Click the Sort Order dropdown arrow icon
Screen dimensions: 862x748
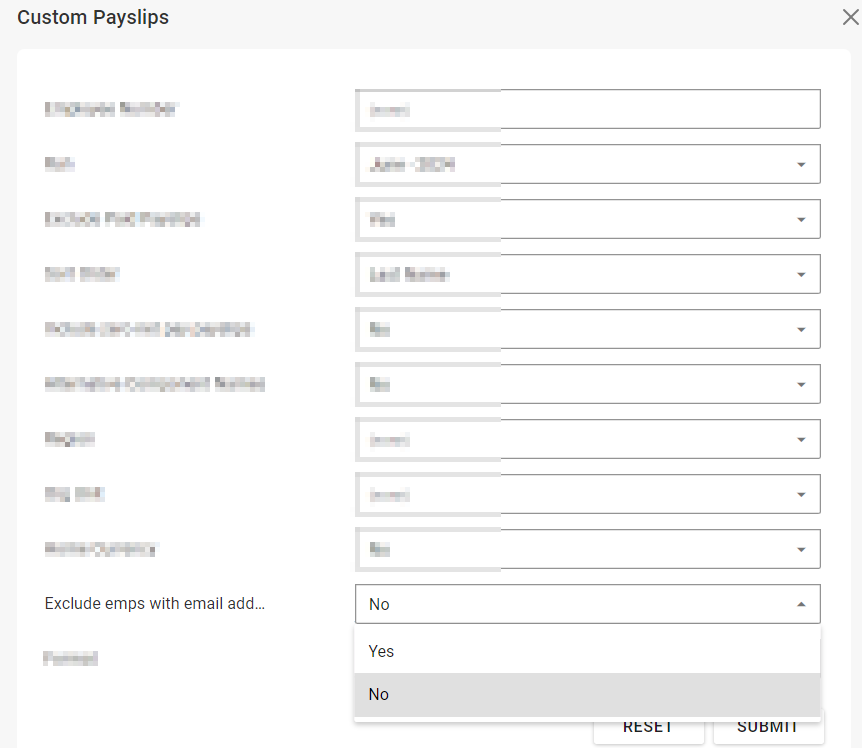coord(801,275)
